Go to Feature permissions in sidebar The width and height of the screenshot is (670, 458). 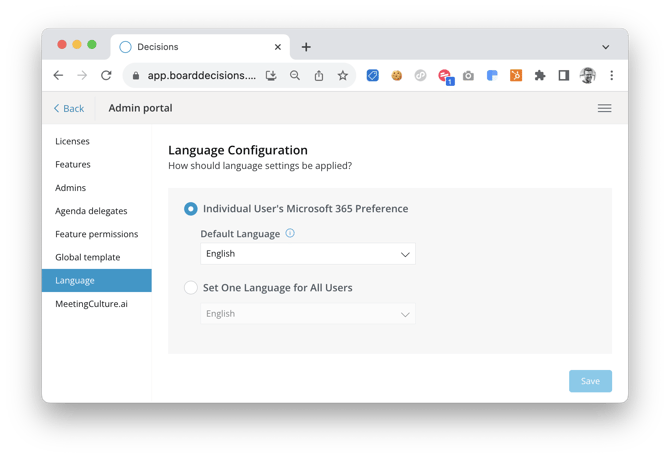pyautogui.click(x=96, y=234)
